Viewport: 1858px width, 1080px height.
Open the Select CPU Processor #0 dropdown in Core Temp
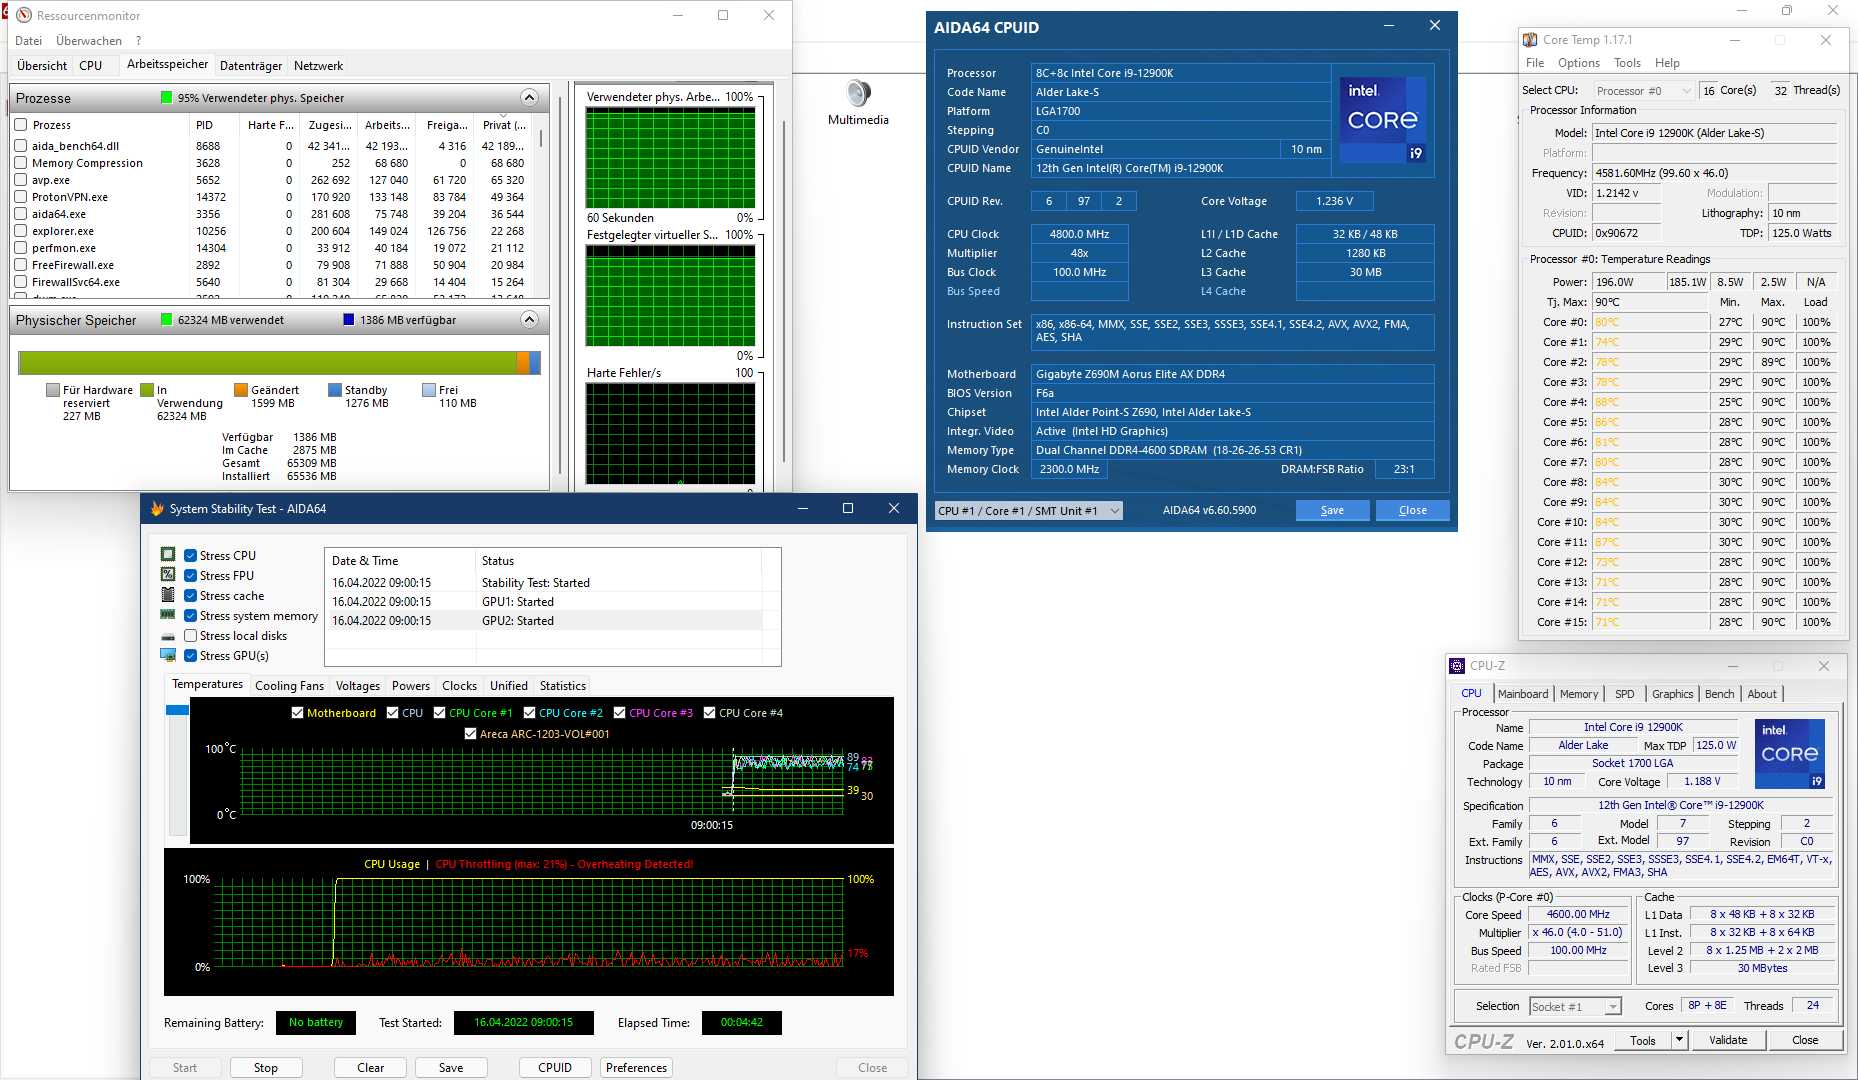tap(1644, 91)
